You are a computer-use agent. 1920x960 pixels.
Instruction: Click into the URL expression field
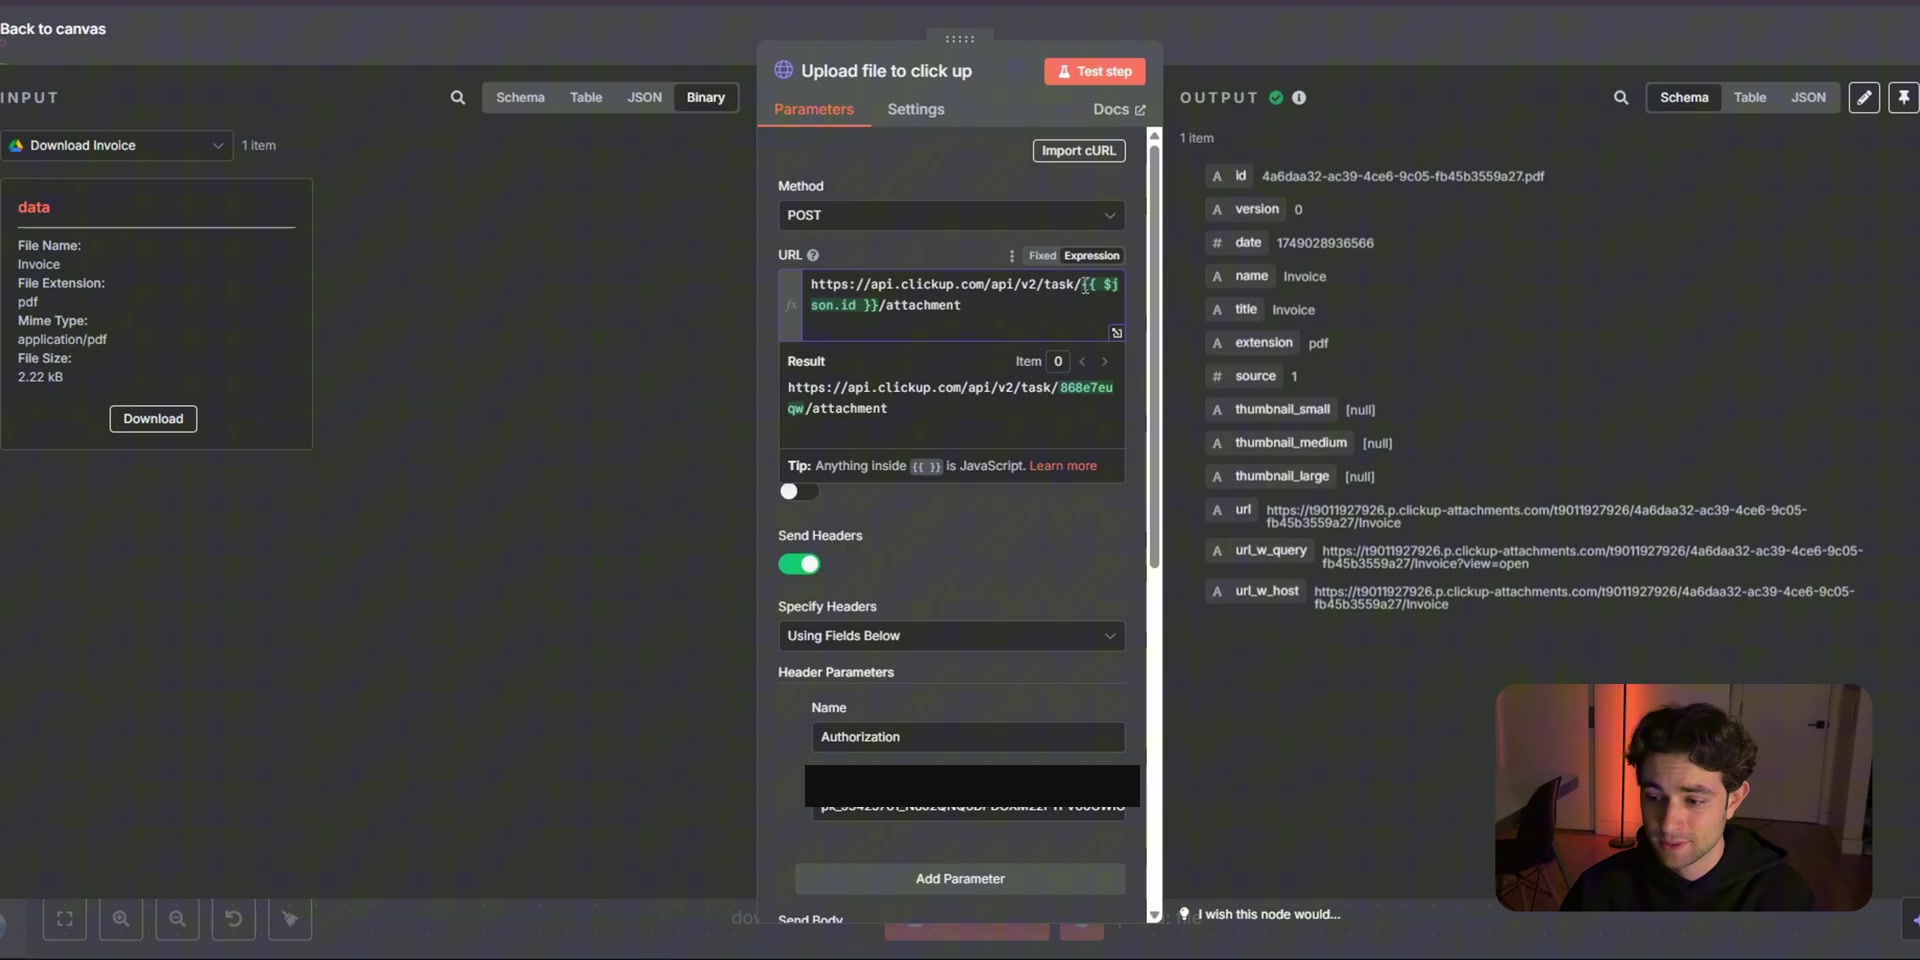pos(964,305)
